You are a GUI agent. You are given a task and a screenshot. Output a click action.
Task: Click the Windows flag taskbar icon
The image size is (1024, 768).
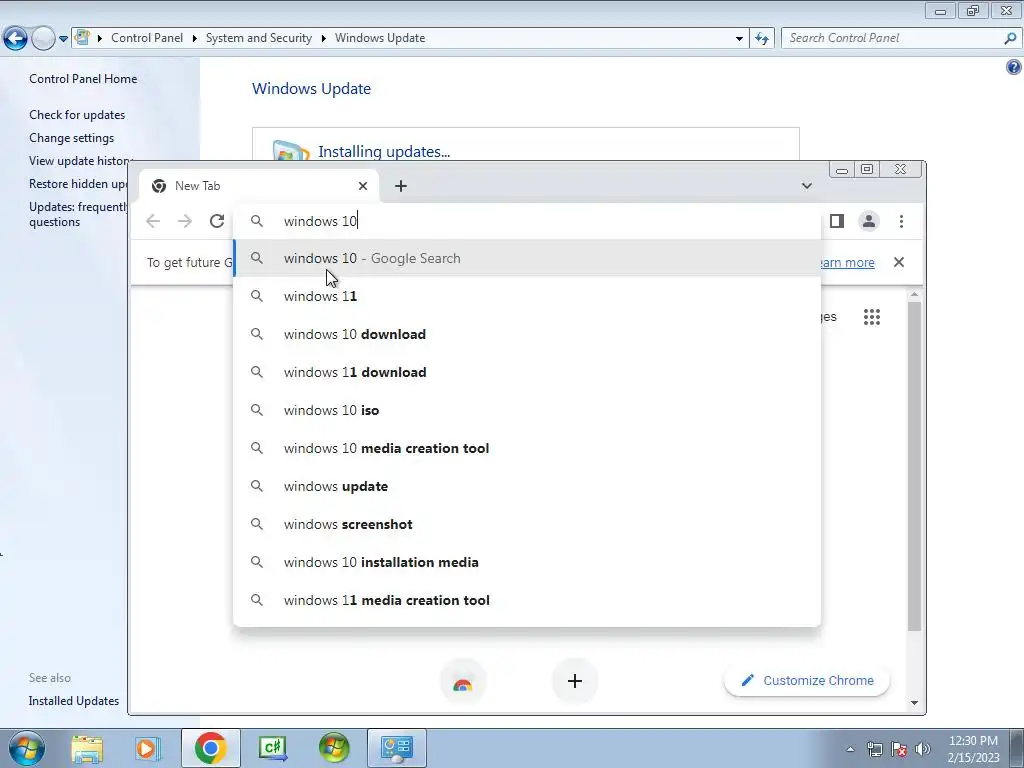(334, 748)
